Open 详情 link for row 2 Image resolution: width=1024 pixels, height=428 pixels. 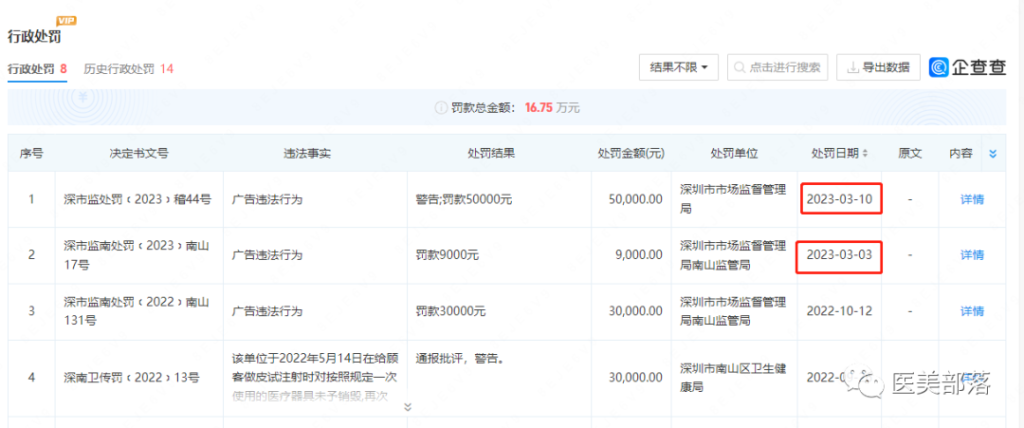tap(971, 255)
